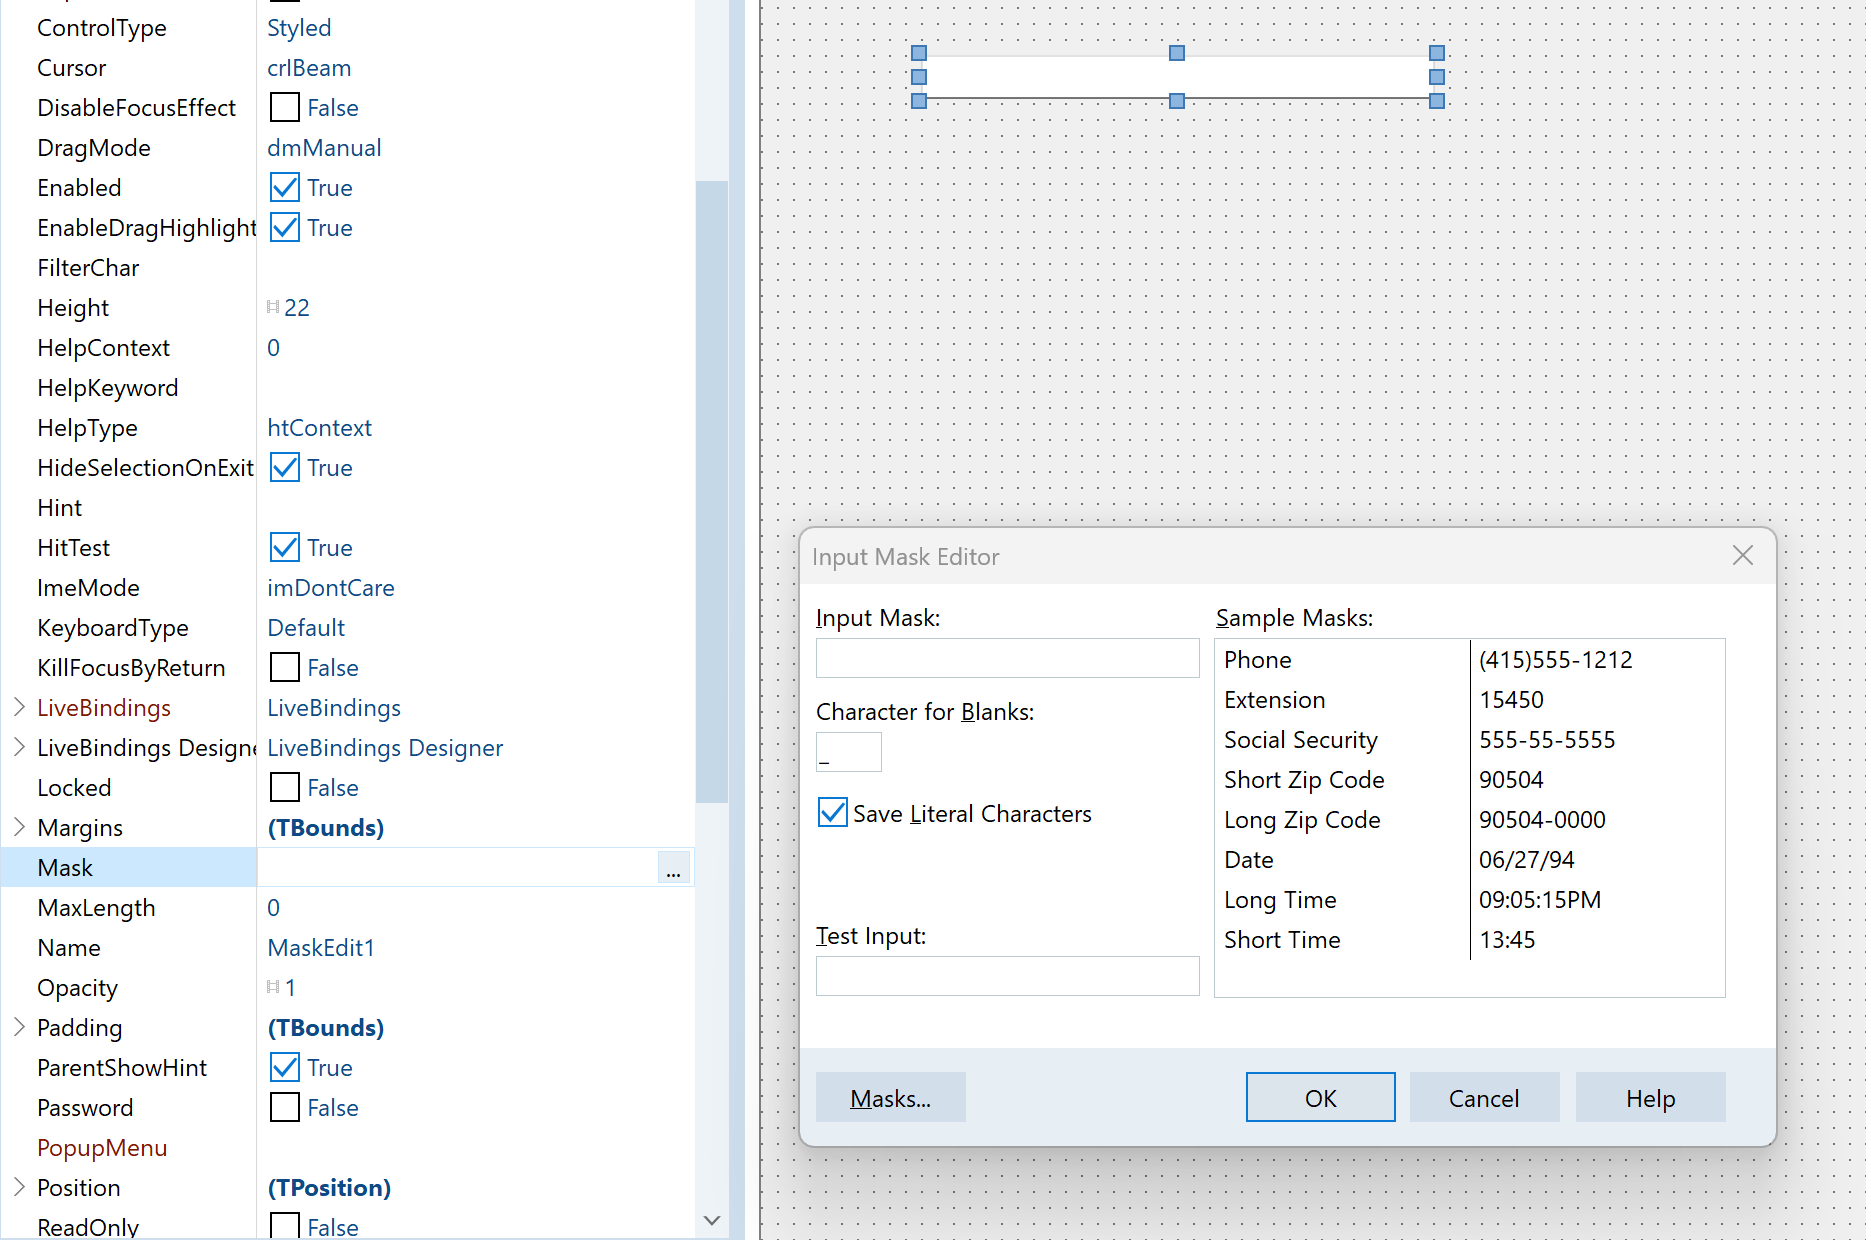Open the Masks... file button
This screenshot has width=1866, height=1240.
point(890,1098)
